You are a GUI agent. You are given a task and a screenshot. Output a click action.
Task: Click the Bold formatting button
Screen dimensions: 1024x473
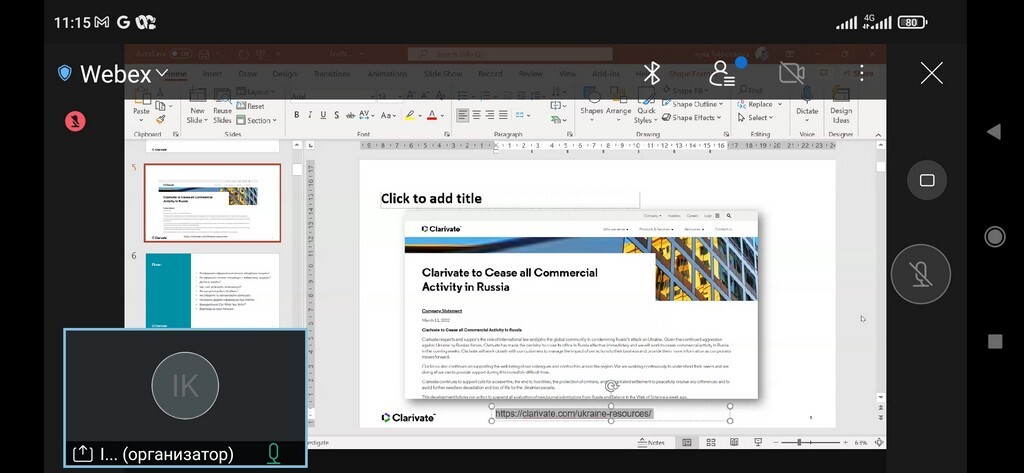pos(296,115)
